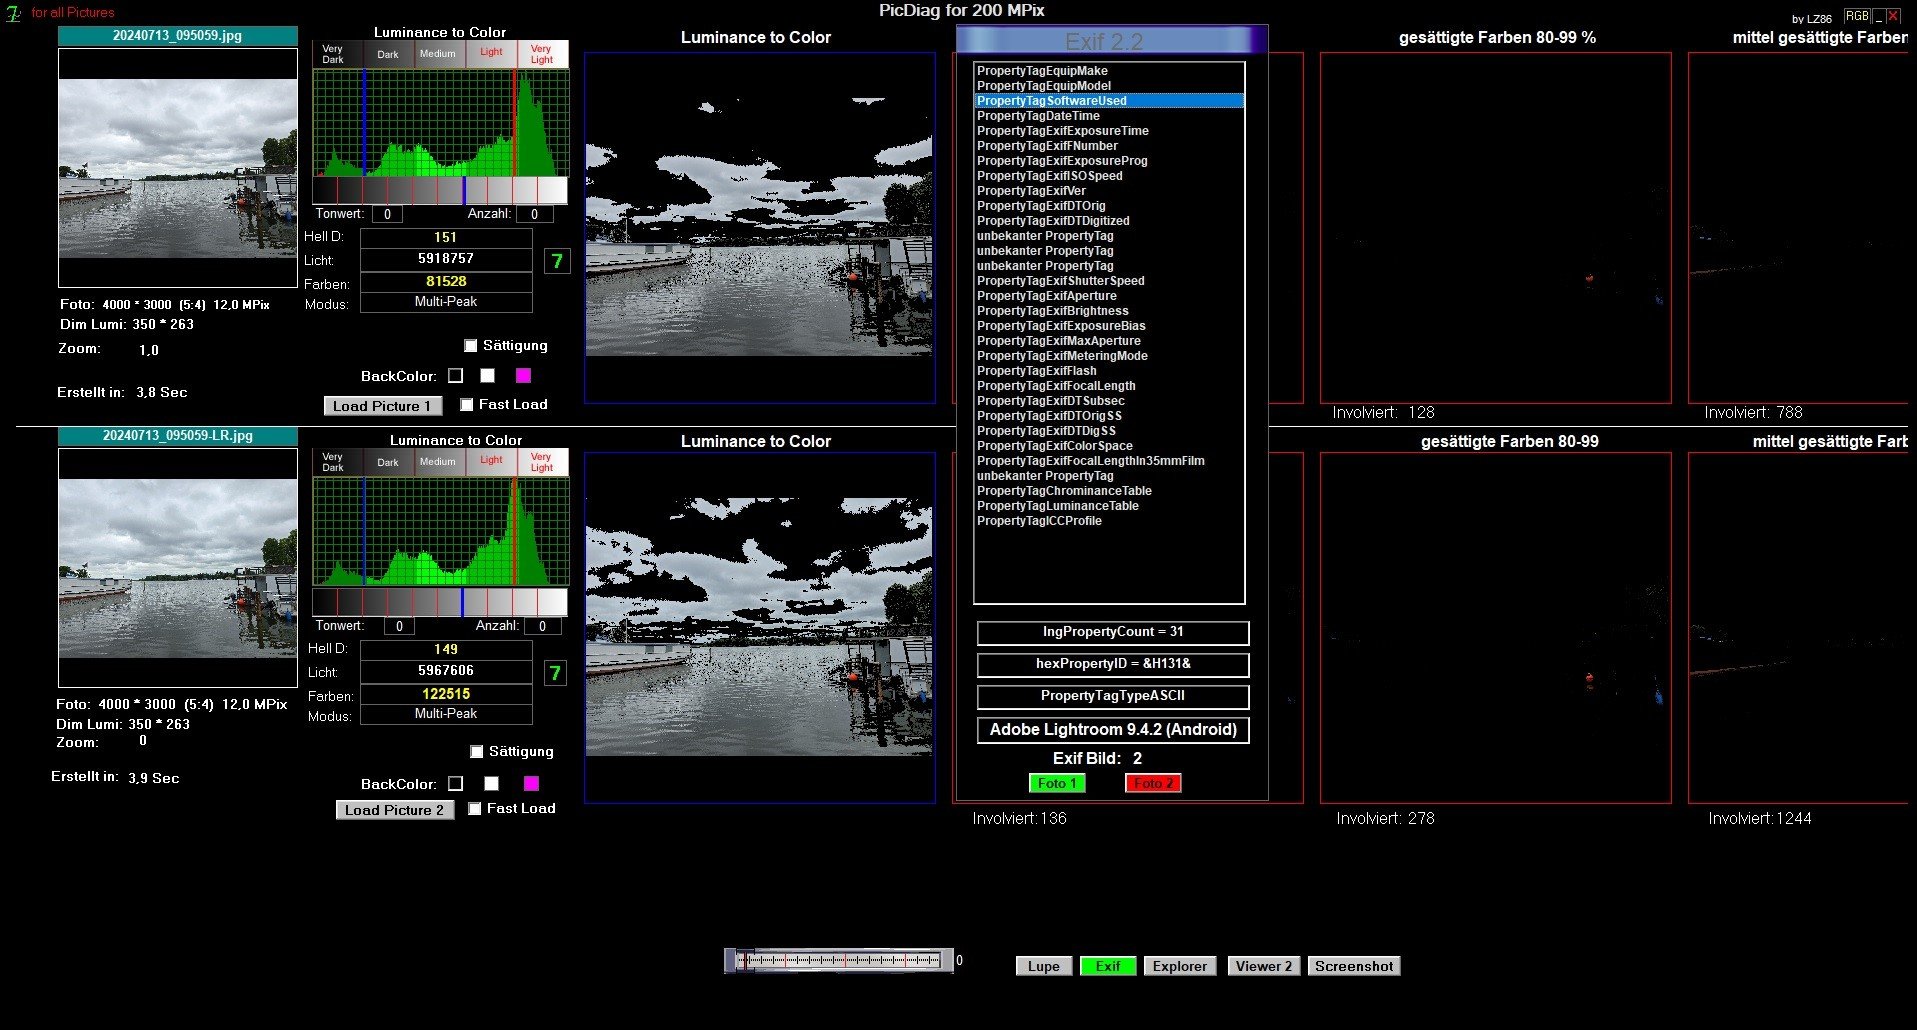Check Fast Load beside Load Picture 1
Screen dimensions: 1917x1030
(x=467, y=405)
